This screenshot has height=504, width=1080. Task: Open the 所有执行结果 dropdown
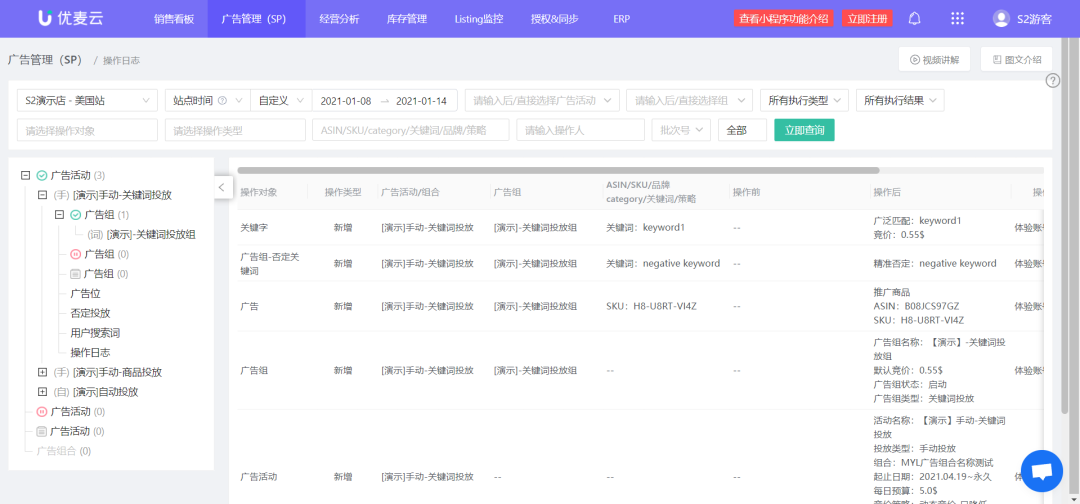click(900, 100)
